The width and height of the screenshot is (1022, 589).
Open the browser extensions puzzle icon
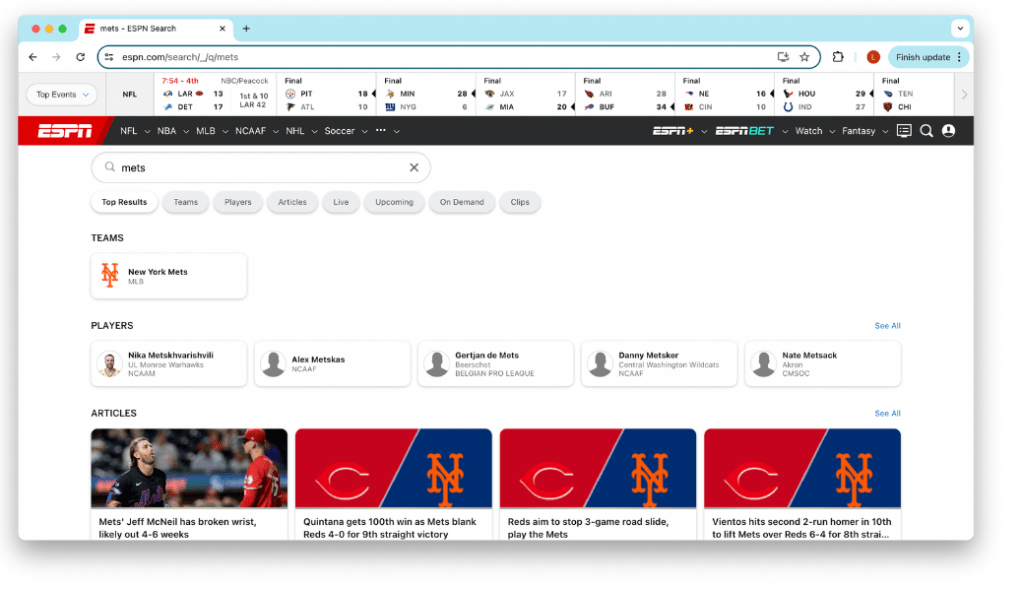(838, 57)
